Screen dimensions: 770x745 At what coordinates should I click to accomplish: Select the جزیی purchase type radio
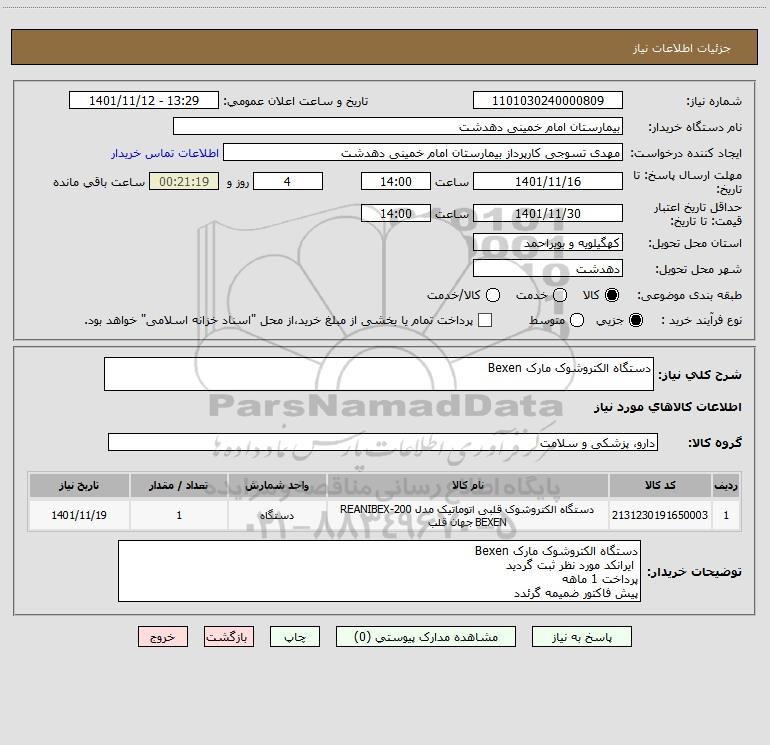[635, 320]
